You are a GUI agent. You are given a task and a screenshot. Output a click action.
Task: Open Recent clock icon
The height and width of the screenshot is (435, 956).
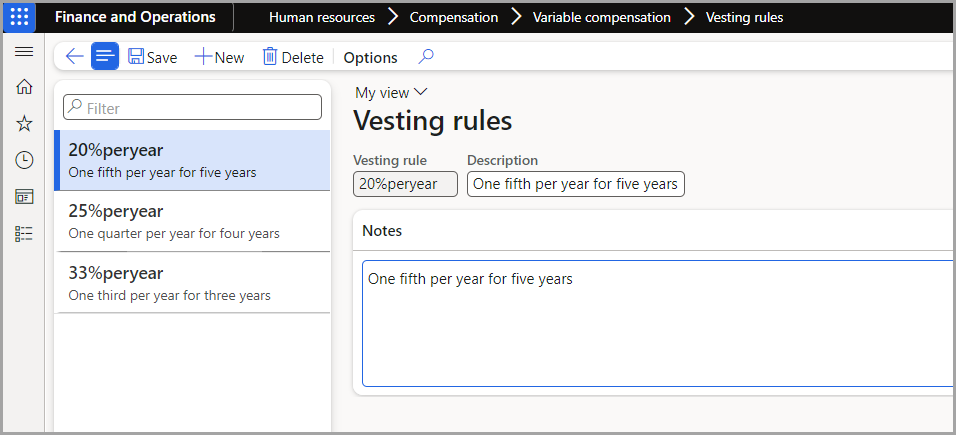coord(24,160)
